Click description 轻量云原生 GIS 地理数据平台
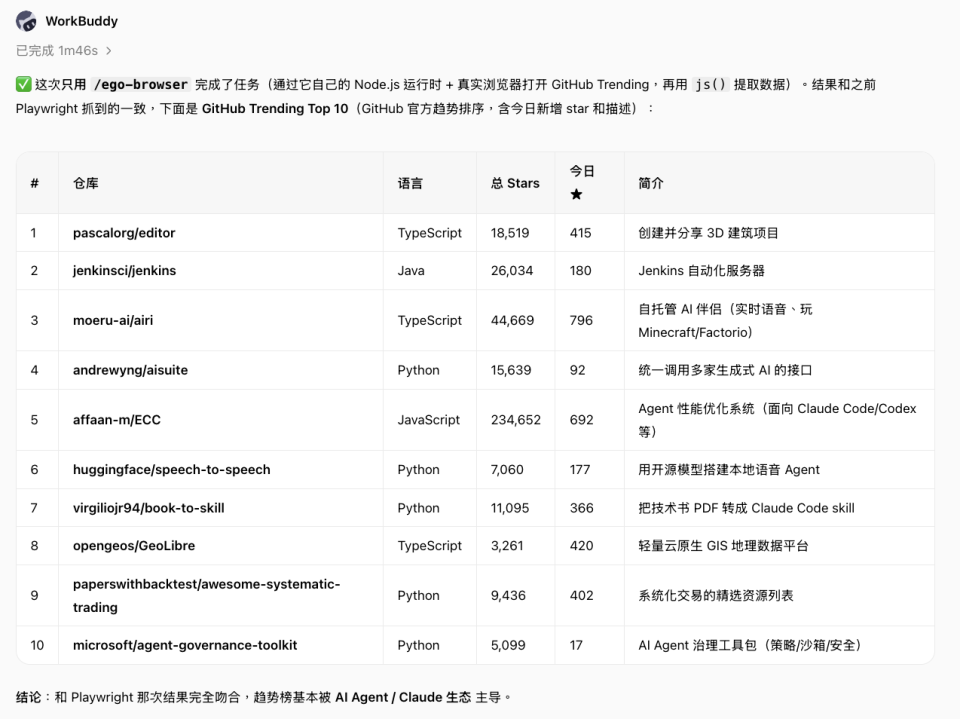 (x=723, y=546)
